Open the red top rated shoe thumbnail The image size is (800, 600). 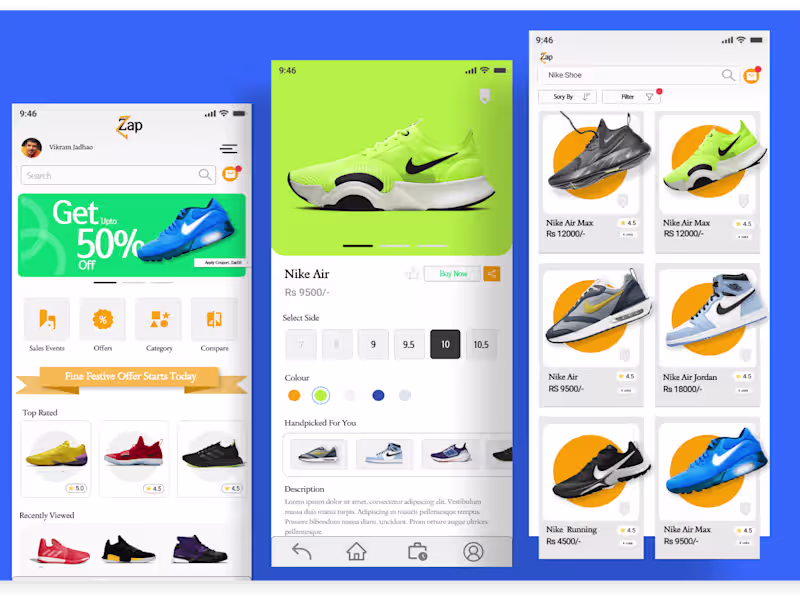[134, 458]
